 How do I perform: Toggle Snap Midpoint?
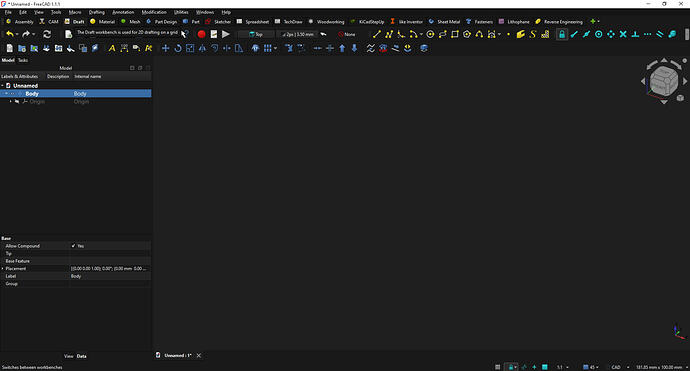pyautogui.click(x=586, y=34)
